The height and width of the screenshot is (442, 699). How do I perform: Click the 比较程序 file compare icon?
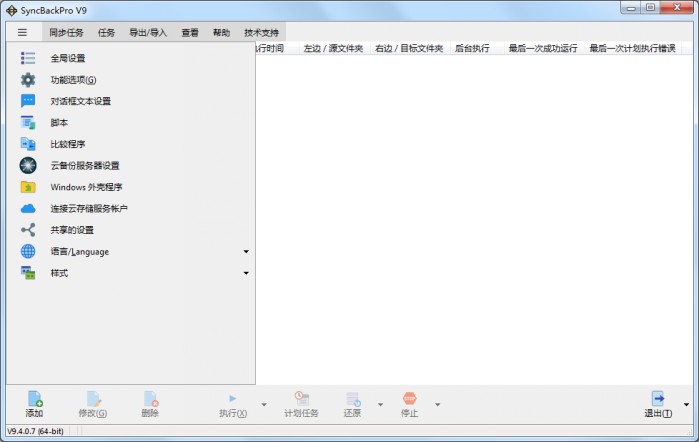[x=28, y=144]
